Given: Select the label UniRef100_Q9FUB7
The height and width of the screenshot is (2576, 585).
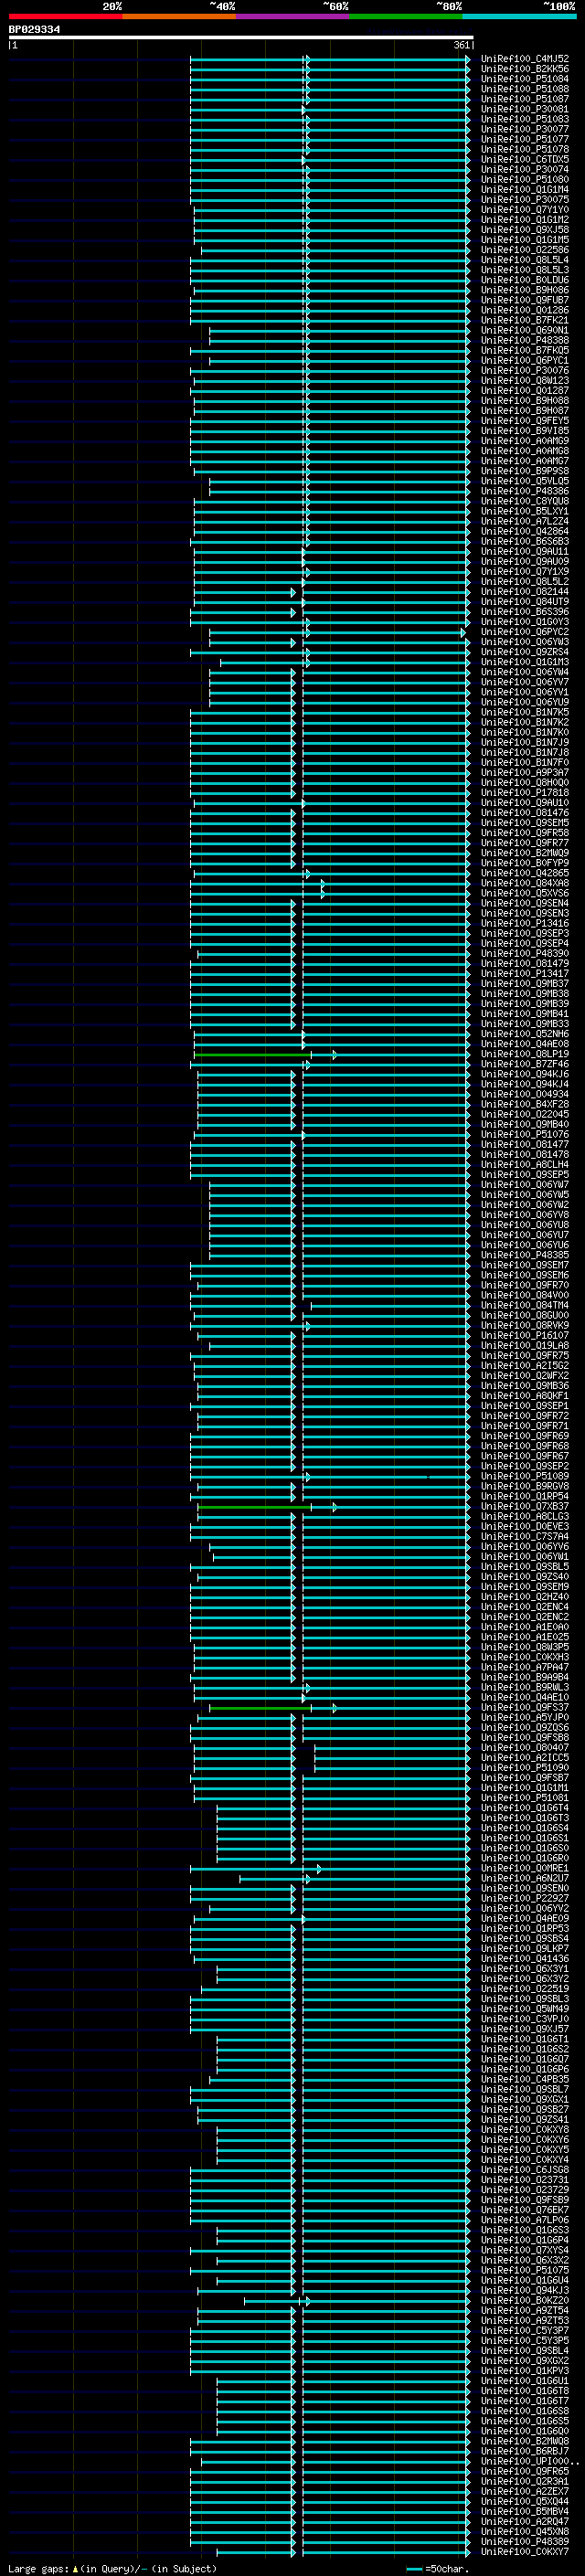Looking at the screenshot, I should click(525, 300).
